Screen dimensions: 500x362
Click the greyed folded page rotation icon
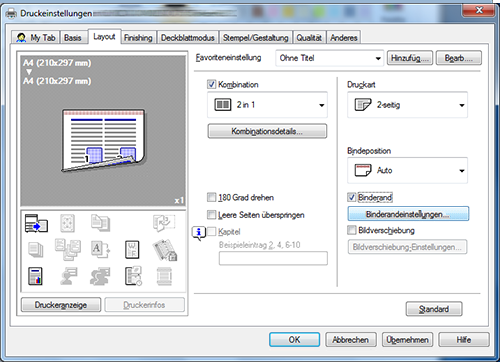pos(164,223)
